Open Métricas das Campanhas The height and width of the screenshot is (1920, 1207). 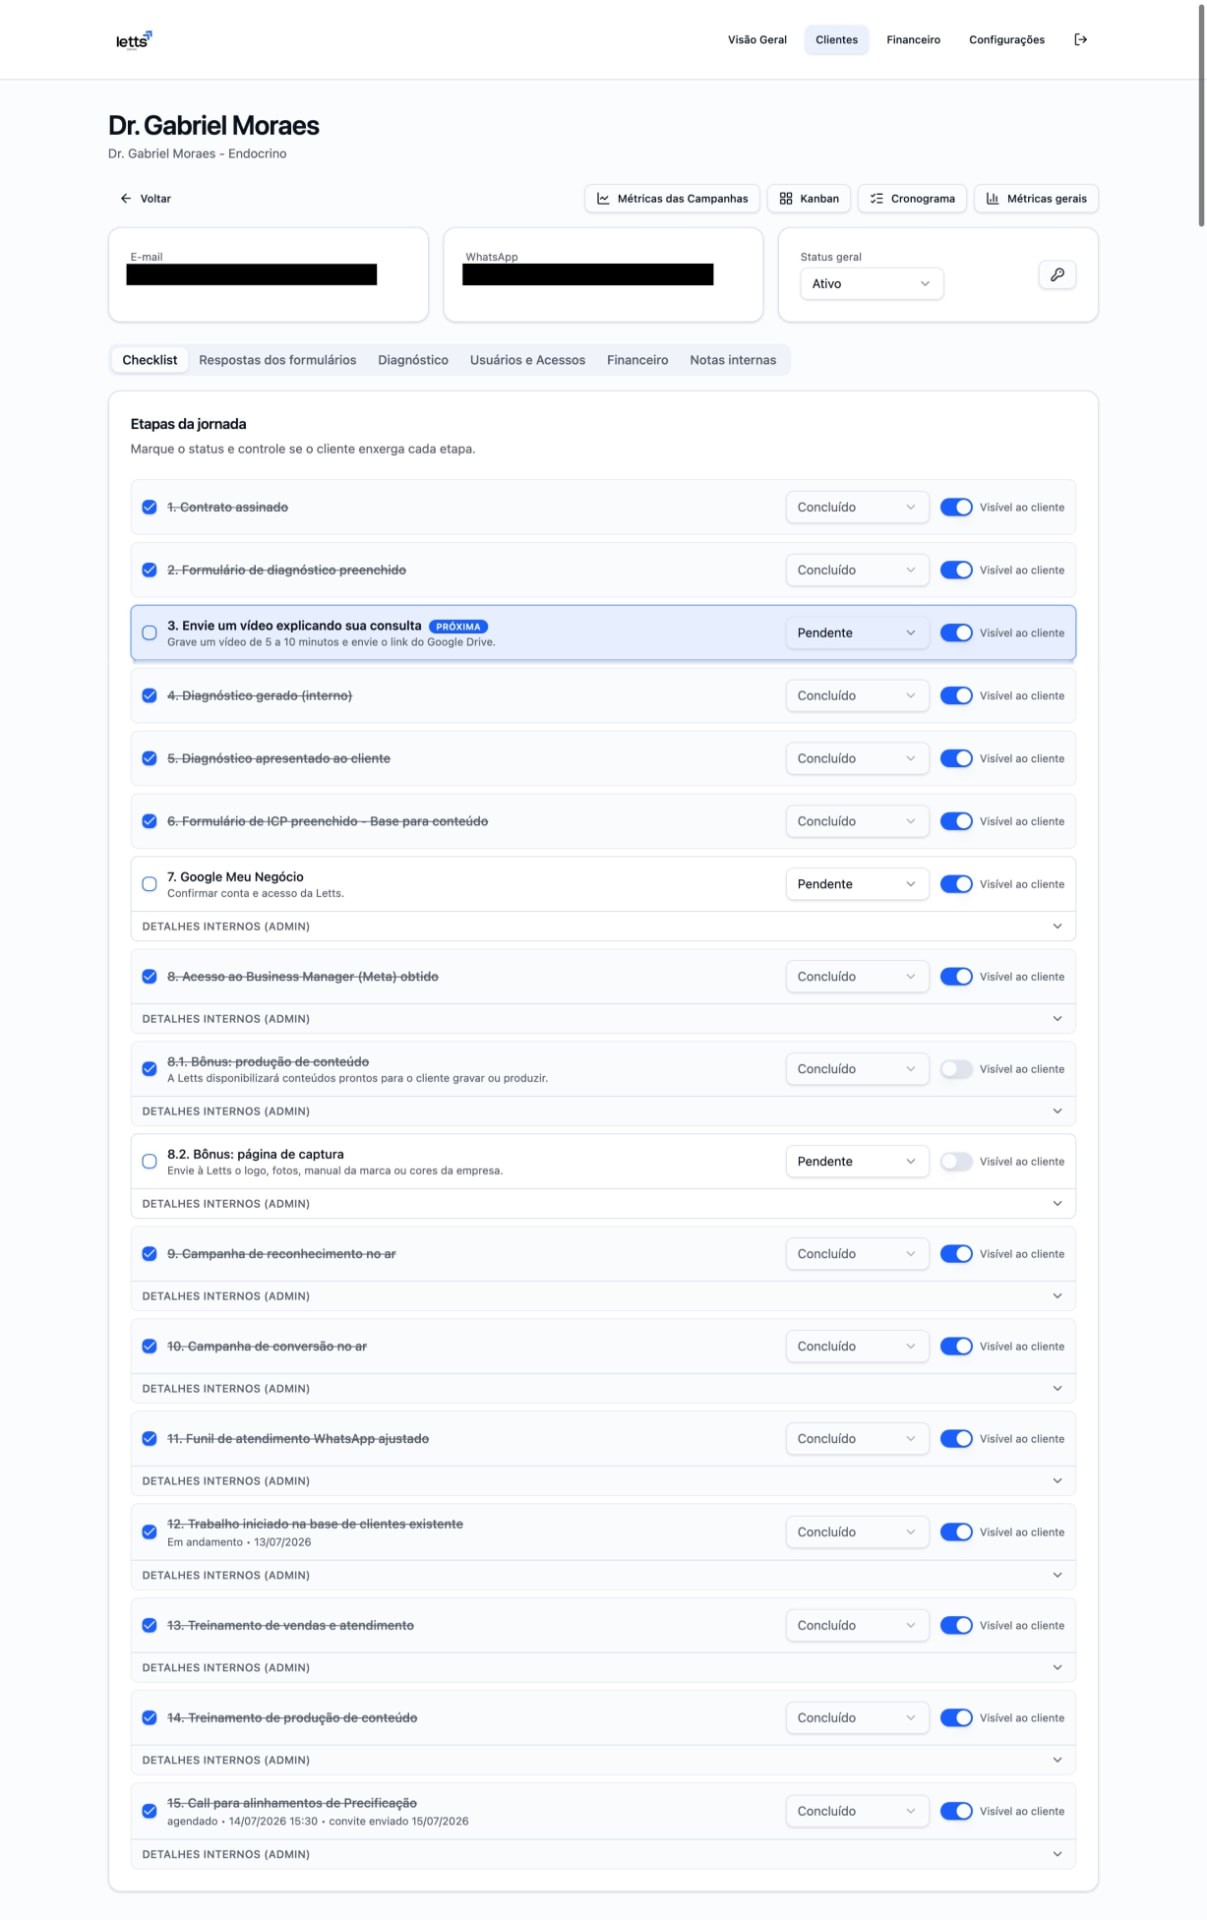(672, 198)
